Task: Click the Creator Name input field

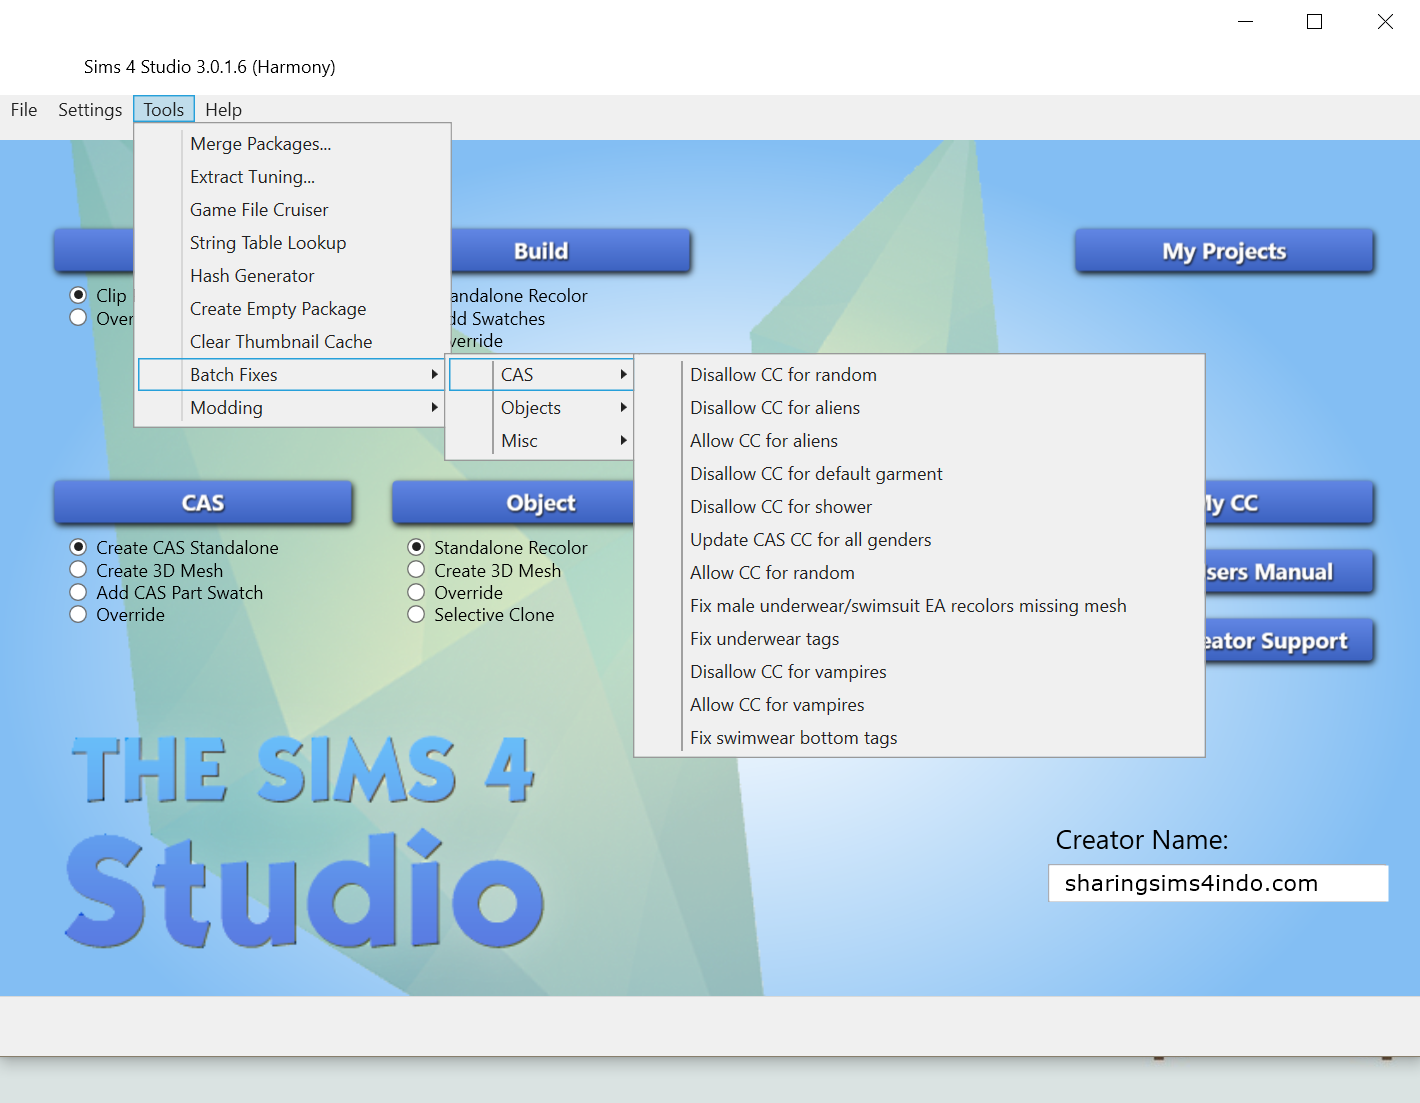Action: (1218, 883)
